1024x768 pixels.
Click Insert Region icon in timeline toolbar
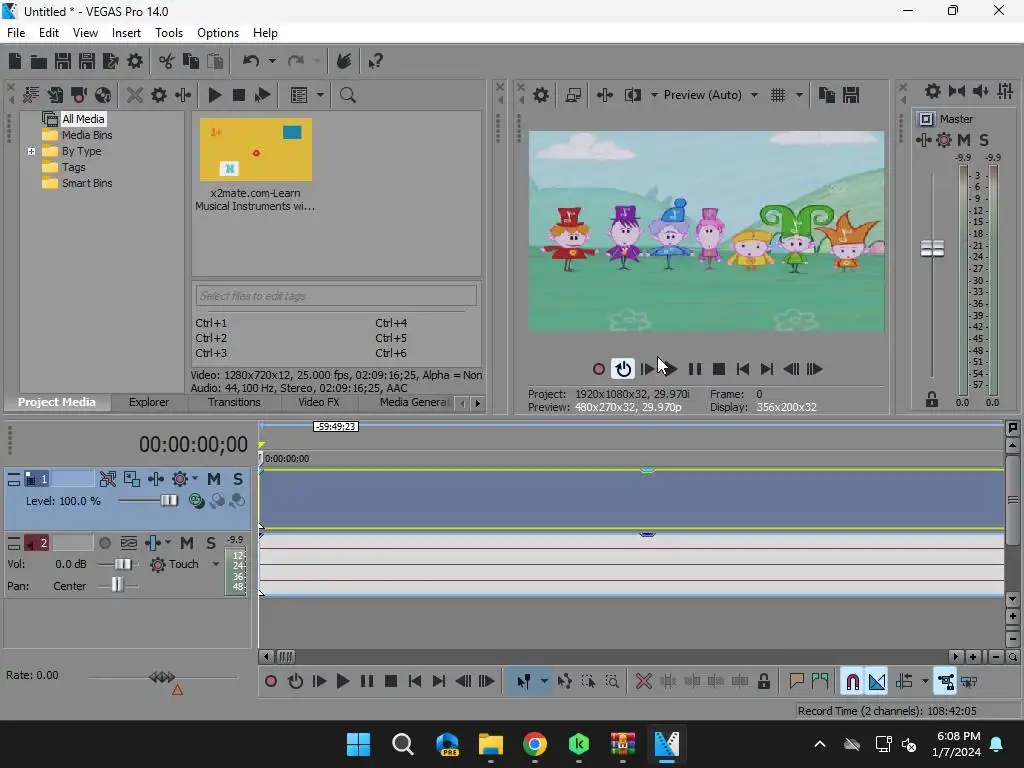click(x=820, y=682)
